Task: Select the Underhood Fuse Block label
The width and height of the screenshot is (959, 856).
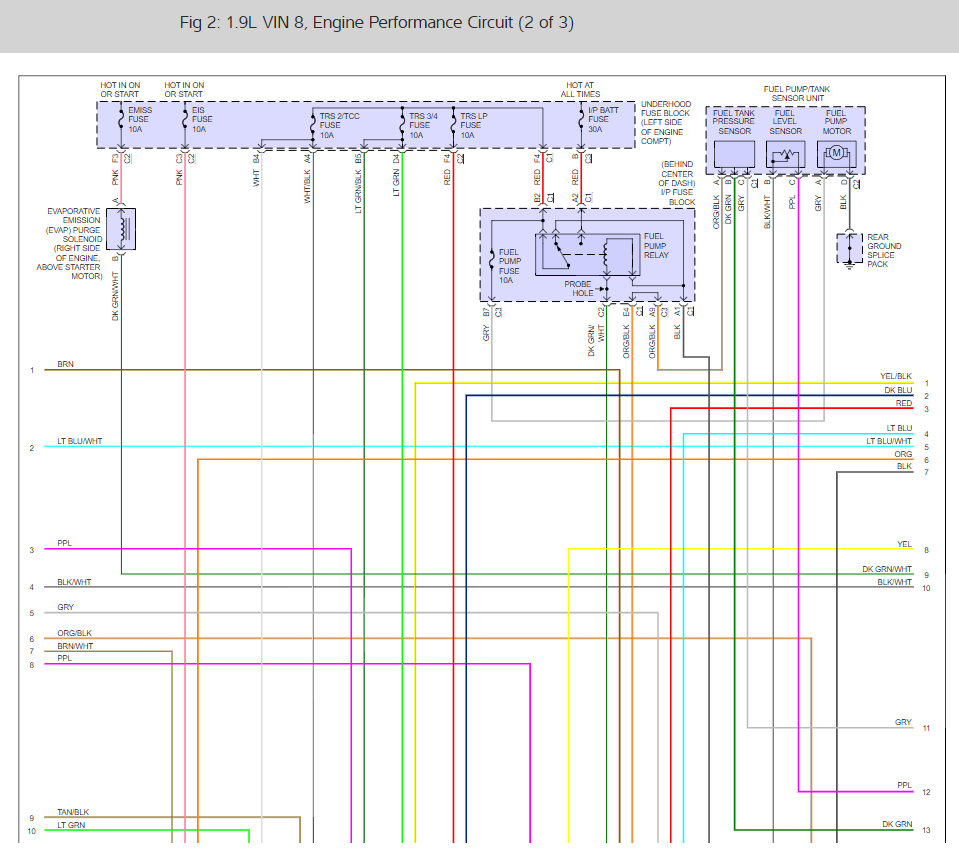Action: (x=665, y=122)
